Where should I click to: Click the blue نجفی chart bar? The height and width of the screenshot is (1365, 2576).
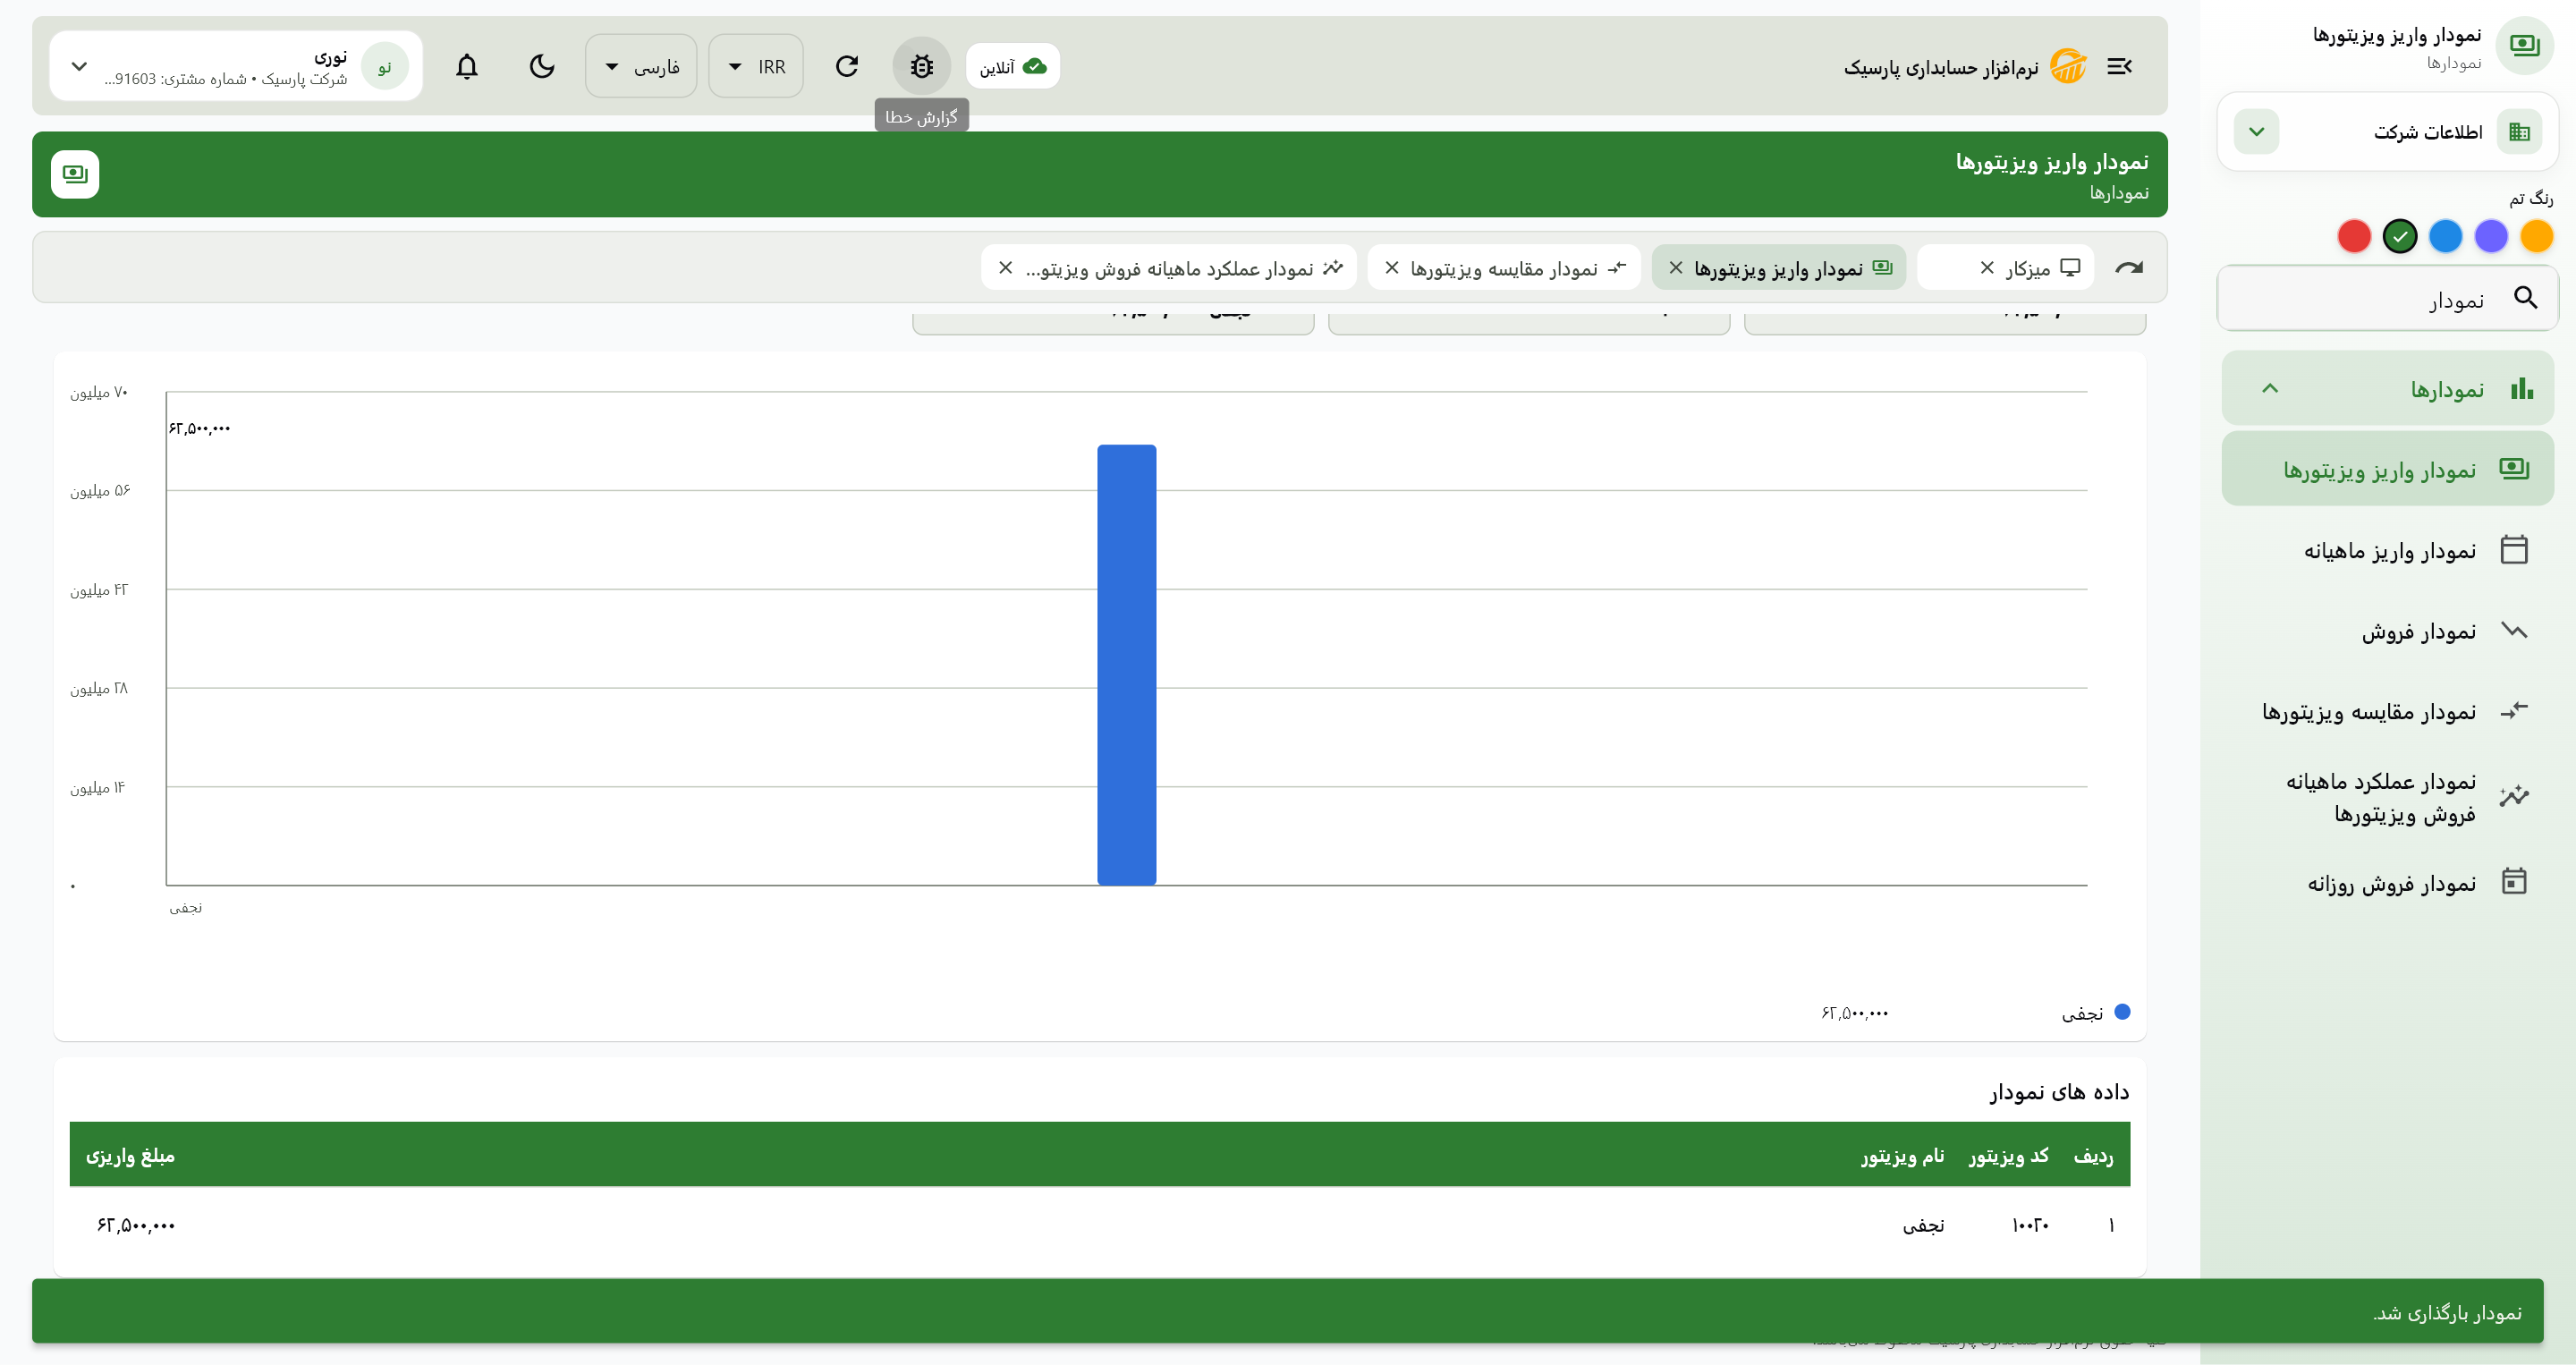point(1126,665)
